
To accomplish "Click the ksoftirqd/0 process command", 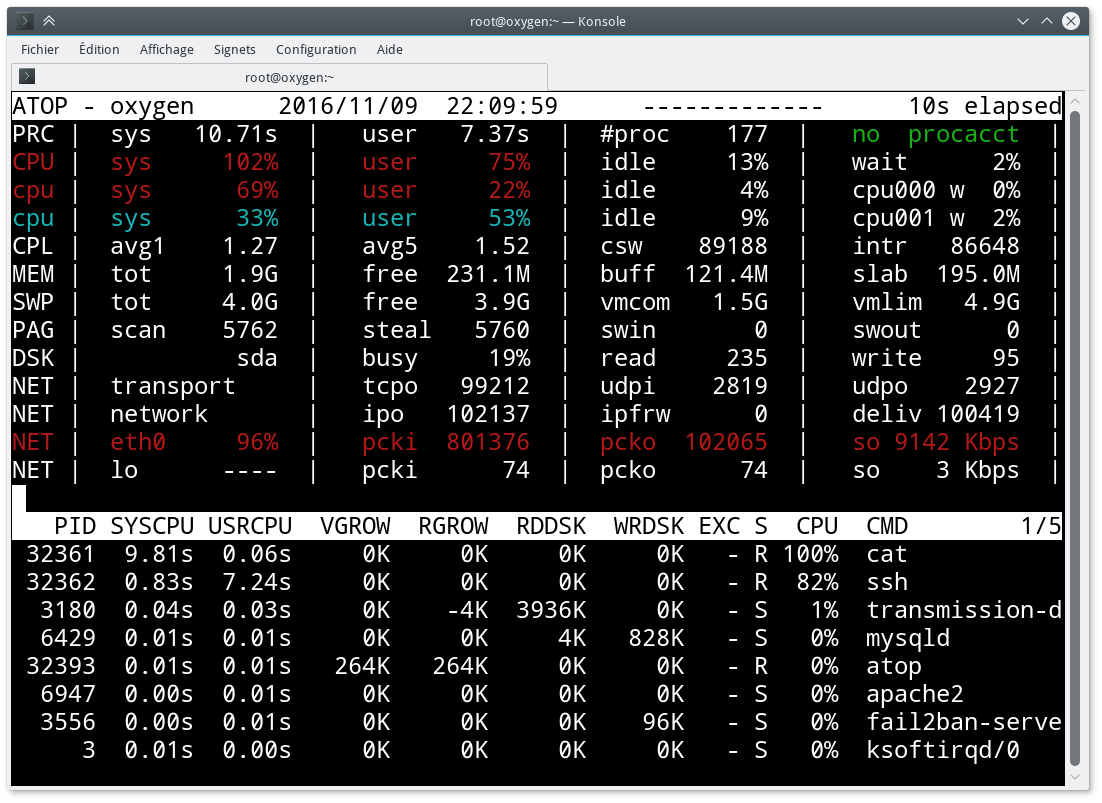I will pos(942,750).
